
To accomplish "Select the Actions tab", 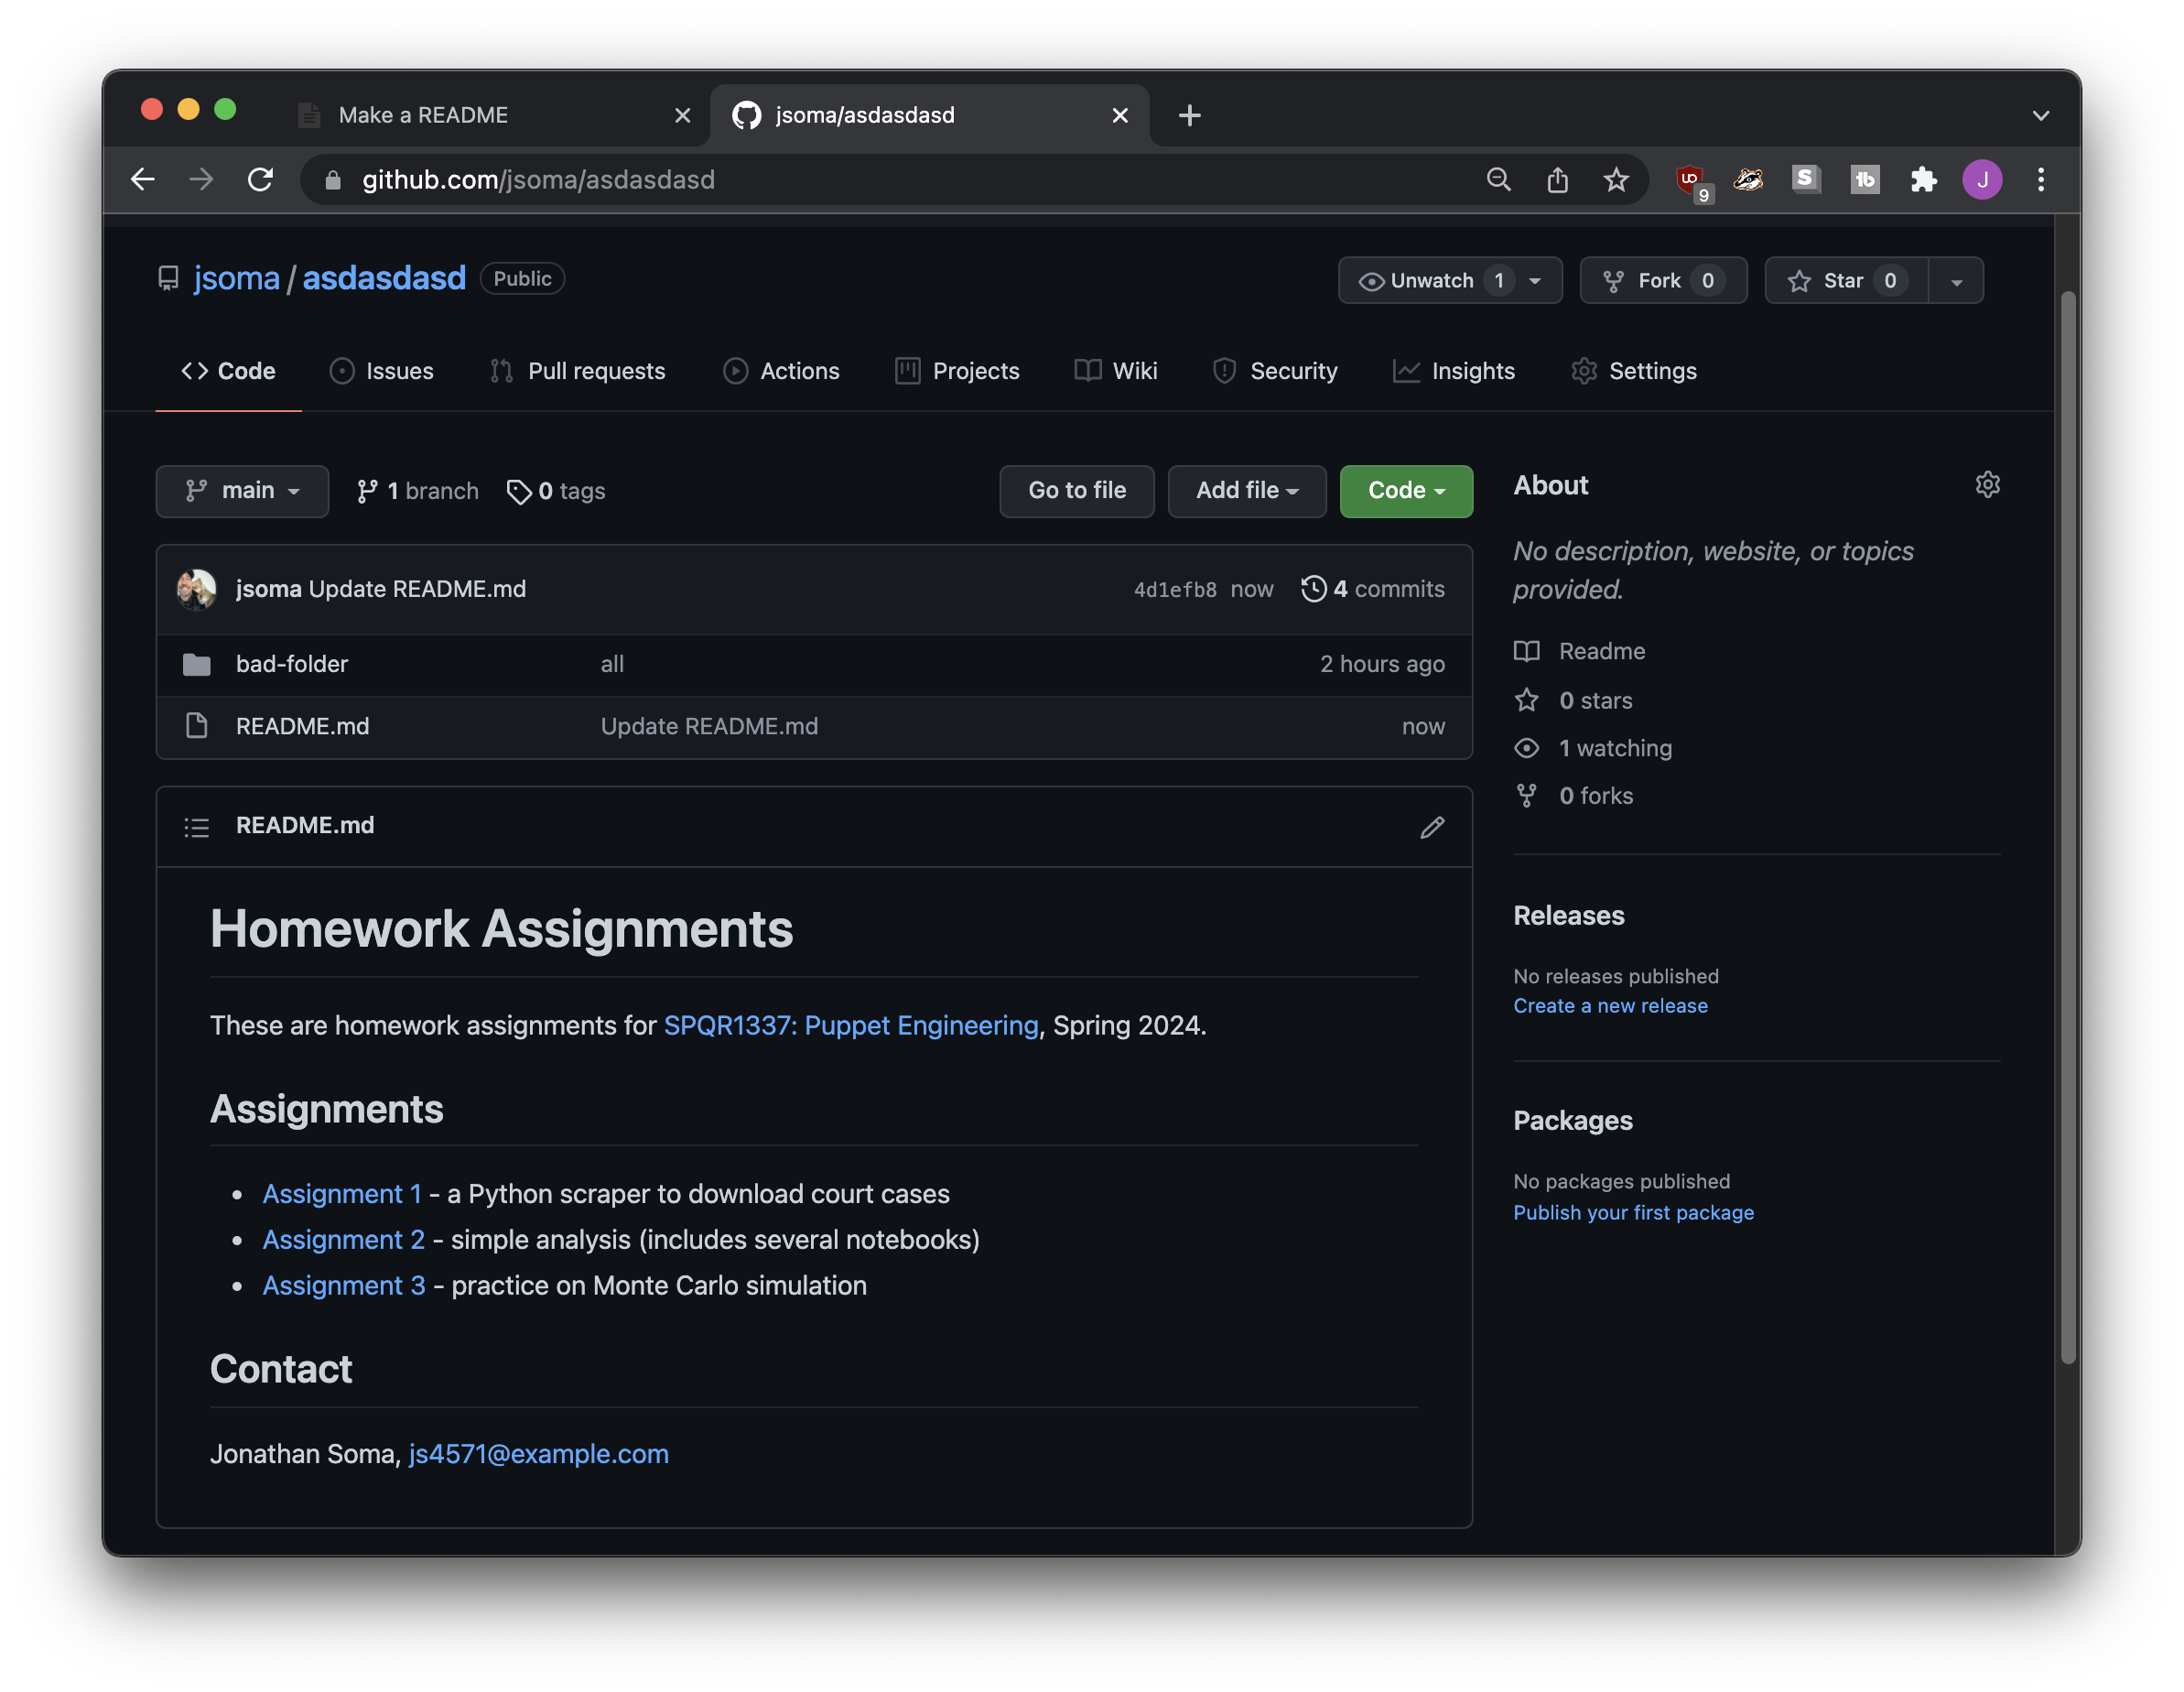I will click(798, 371).
